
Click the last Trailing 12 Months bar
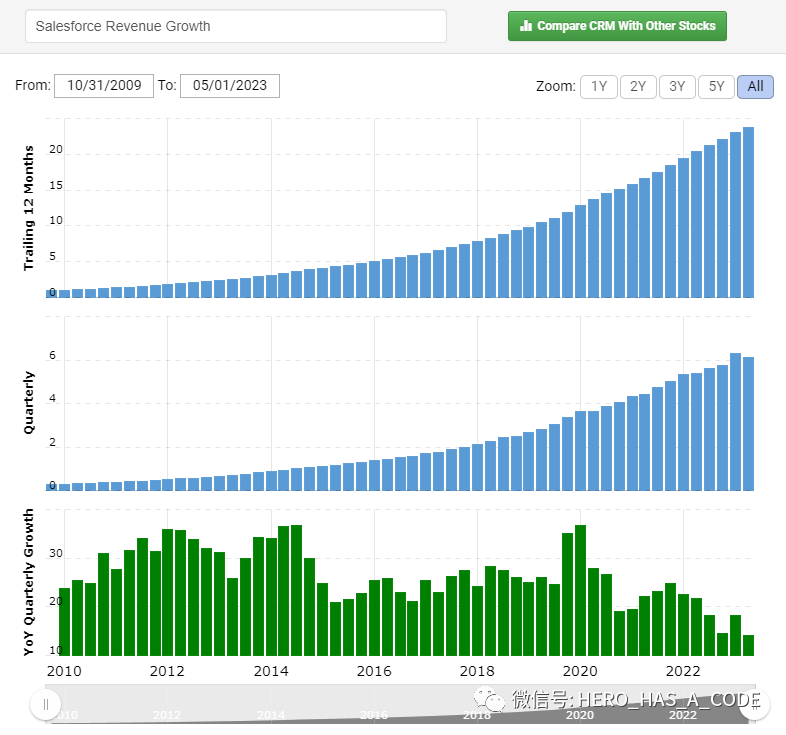click(x=748, y=213)
